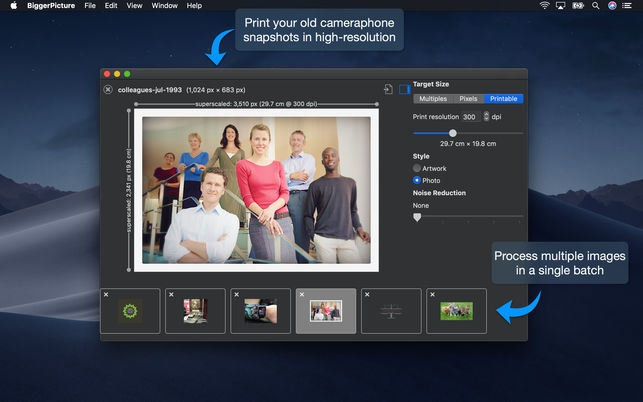Open Spotlight search magnifier
Image resolution: width=643 pixels, height=402 pixels.
point(595,5)
